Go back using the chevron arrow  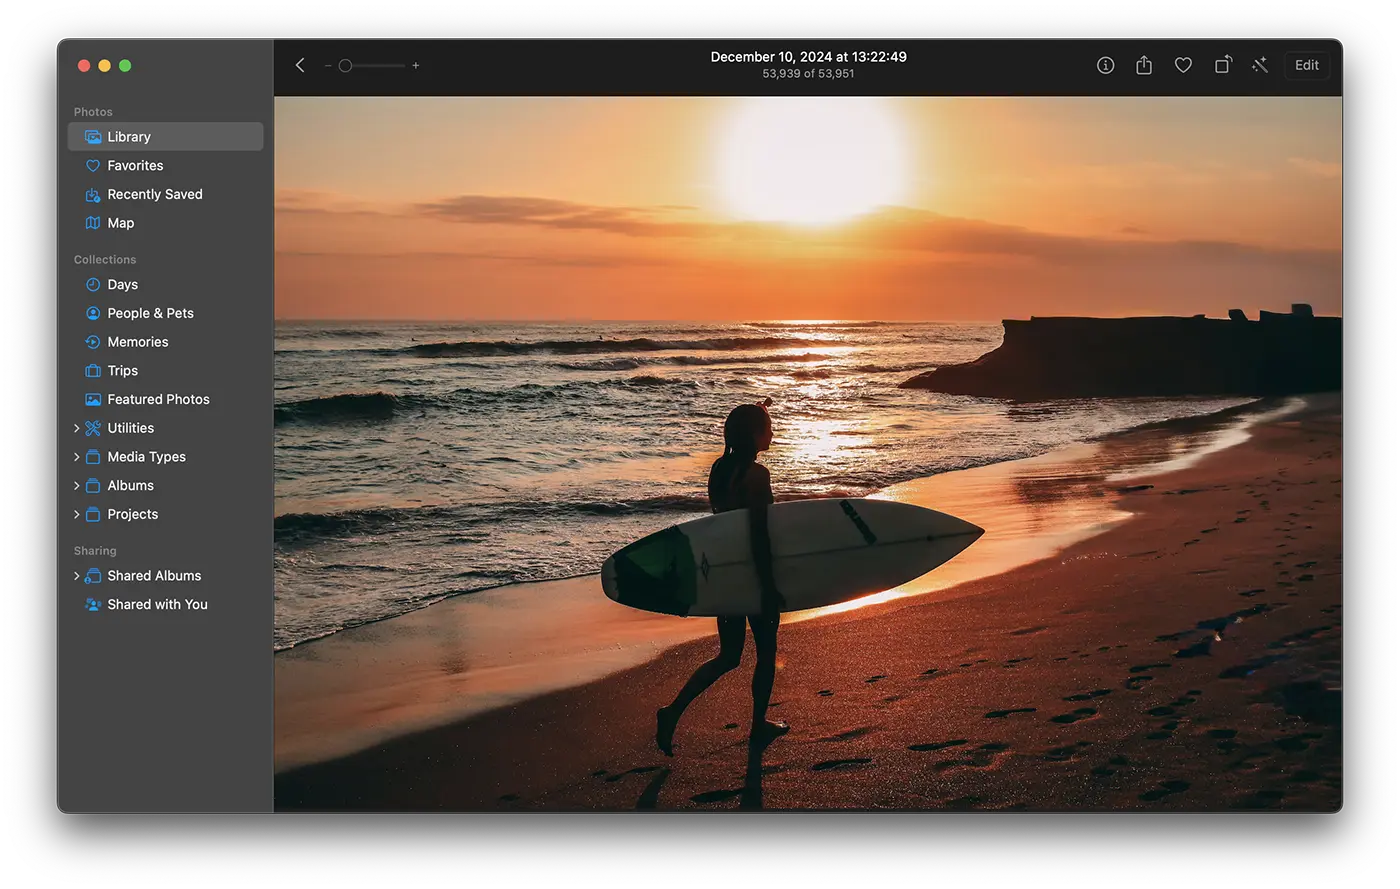pos(300,65)
